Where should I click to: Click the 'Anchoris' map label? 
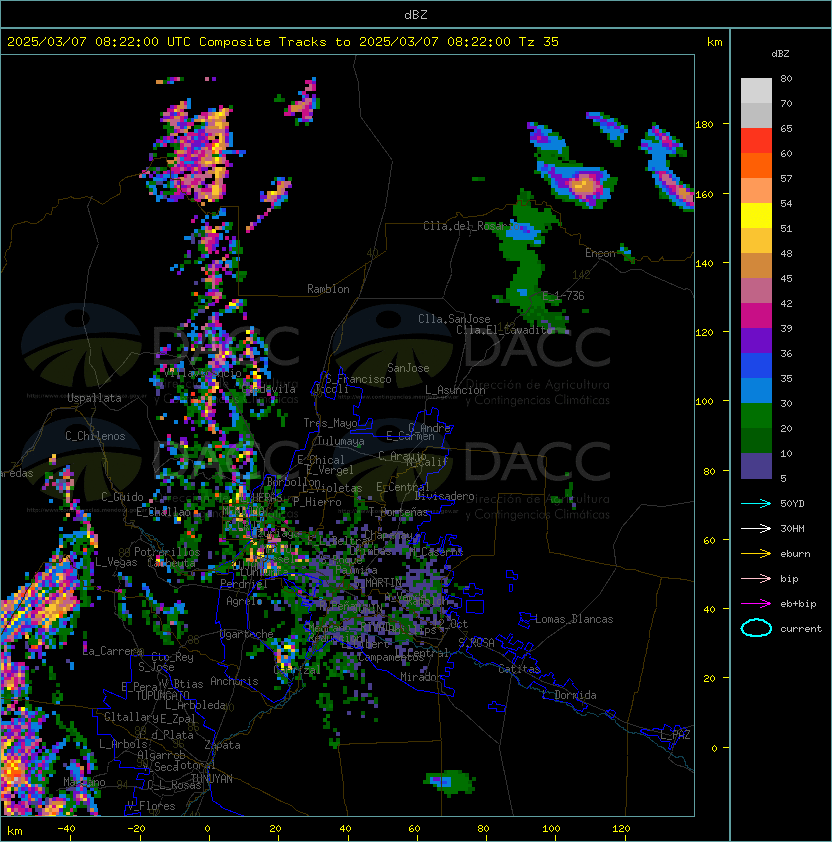pos(234,681)
